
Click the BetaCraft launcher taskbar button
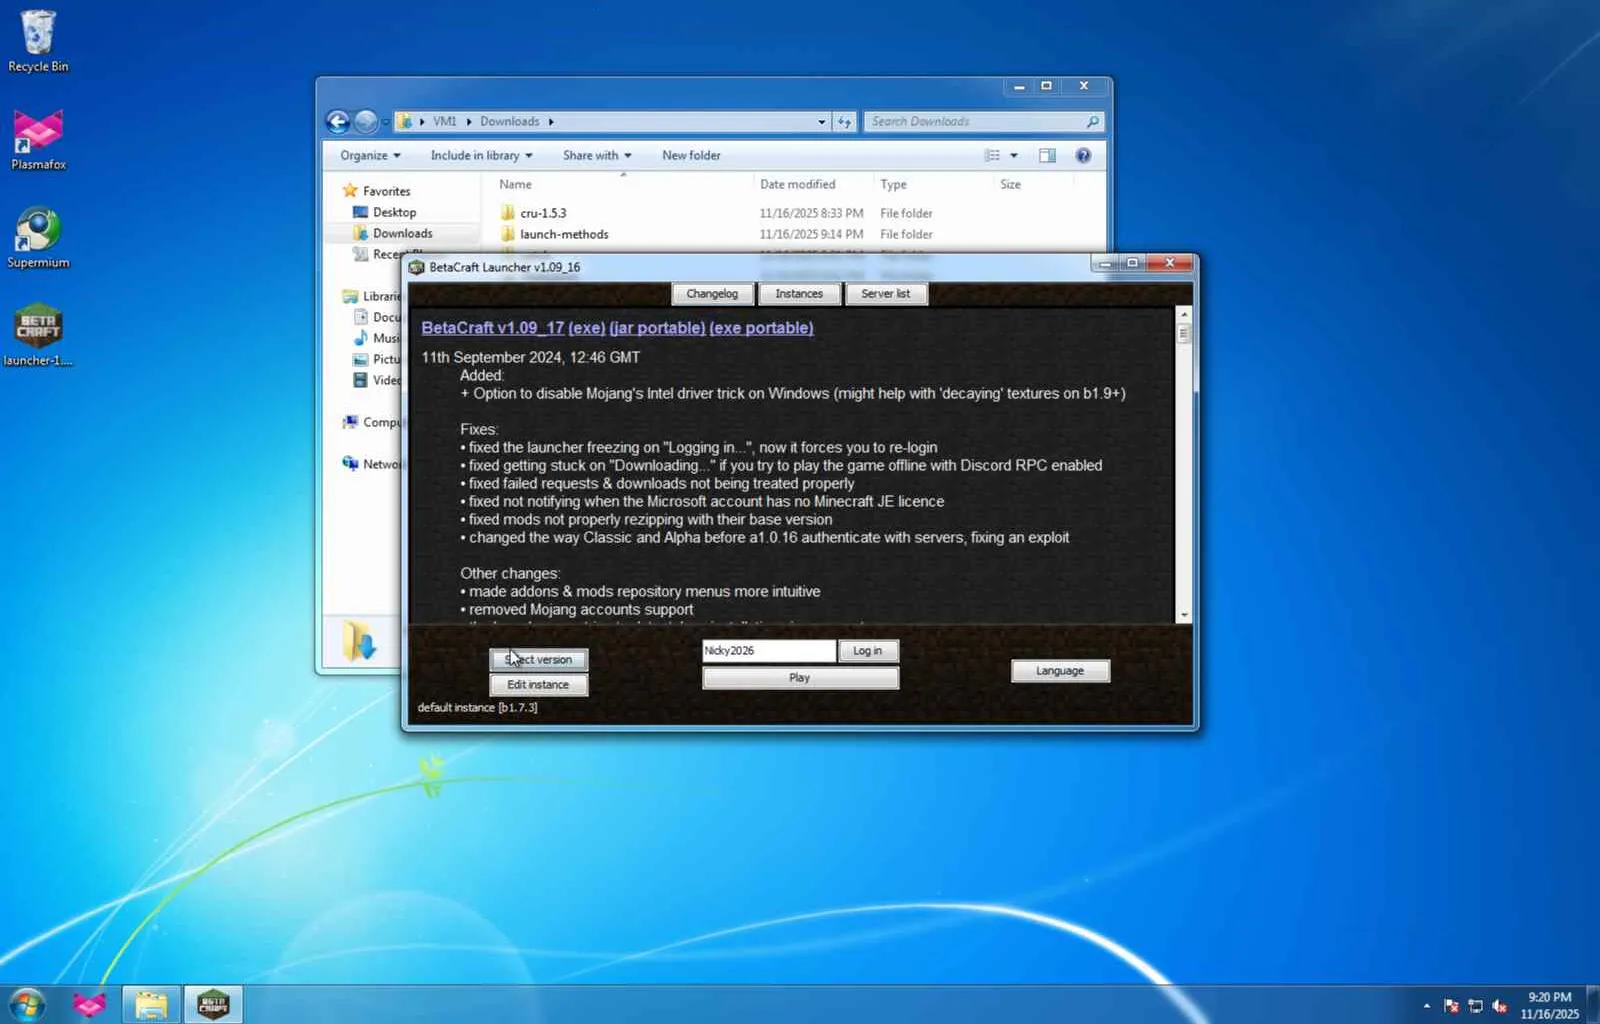pos(213,1004)
